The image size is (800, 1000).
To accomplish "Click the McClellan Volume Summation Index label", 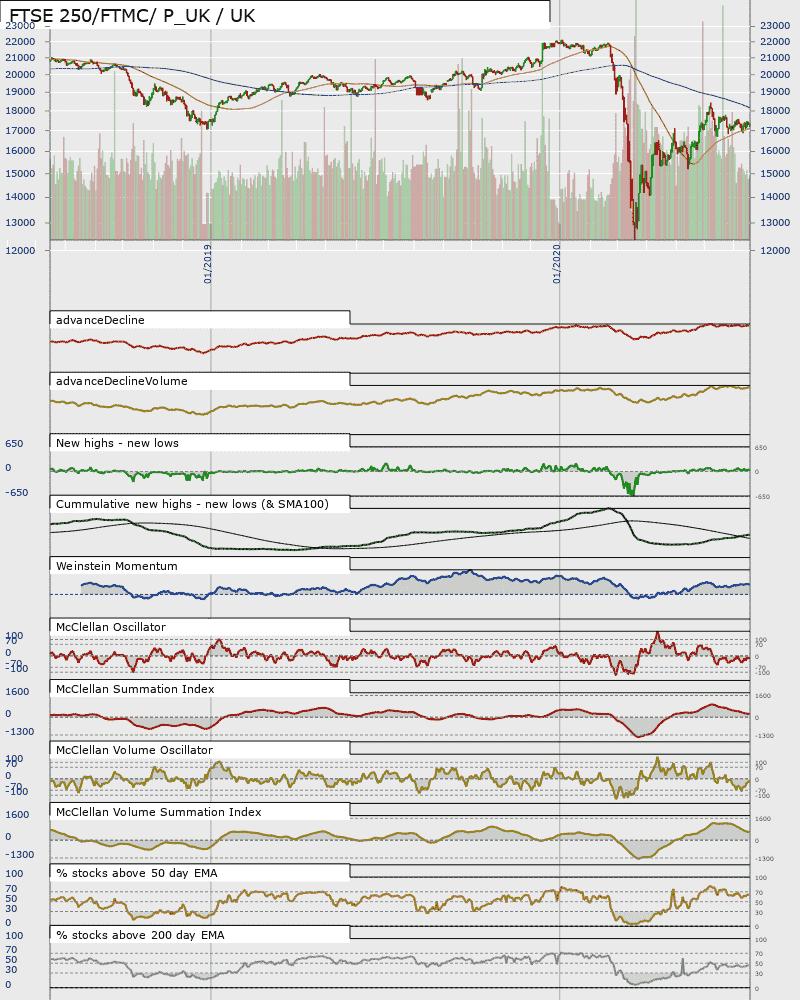I will pos(159,812).
